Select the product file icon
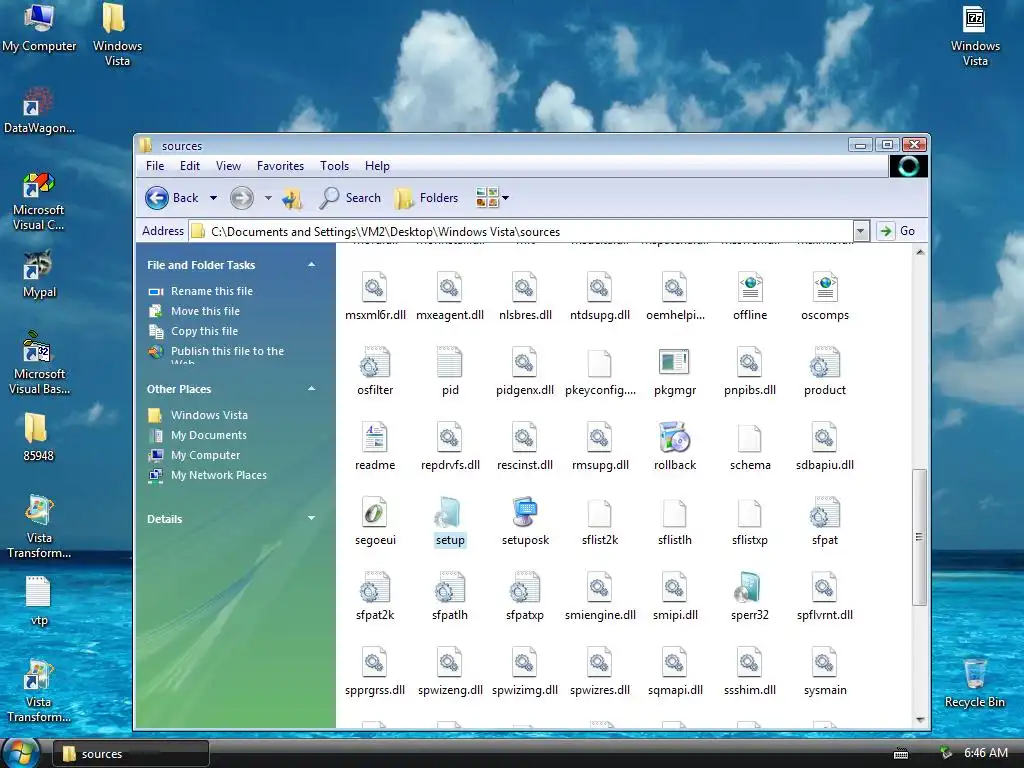The image size is (1024, 768). point(824,362)
